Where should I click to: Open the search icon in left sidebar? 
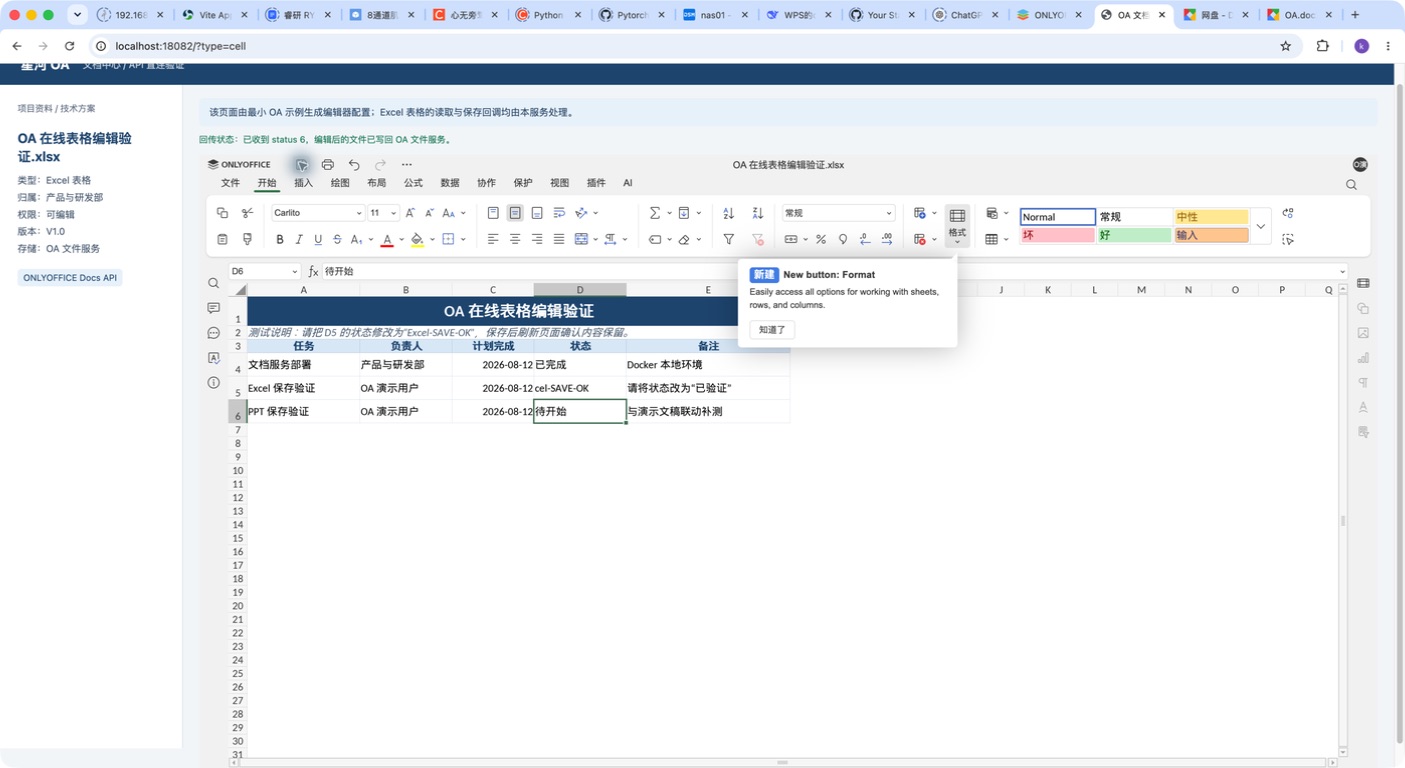tap(213, 283)
